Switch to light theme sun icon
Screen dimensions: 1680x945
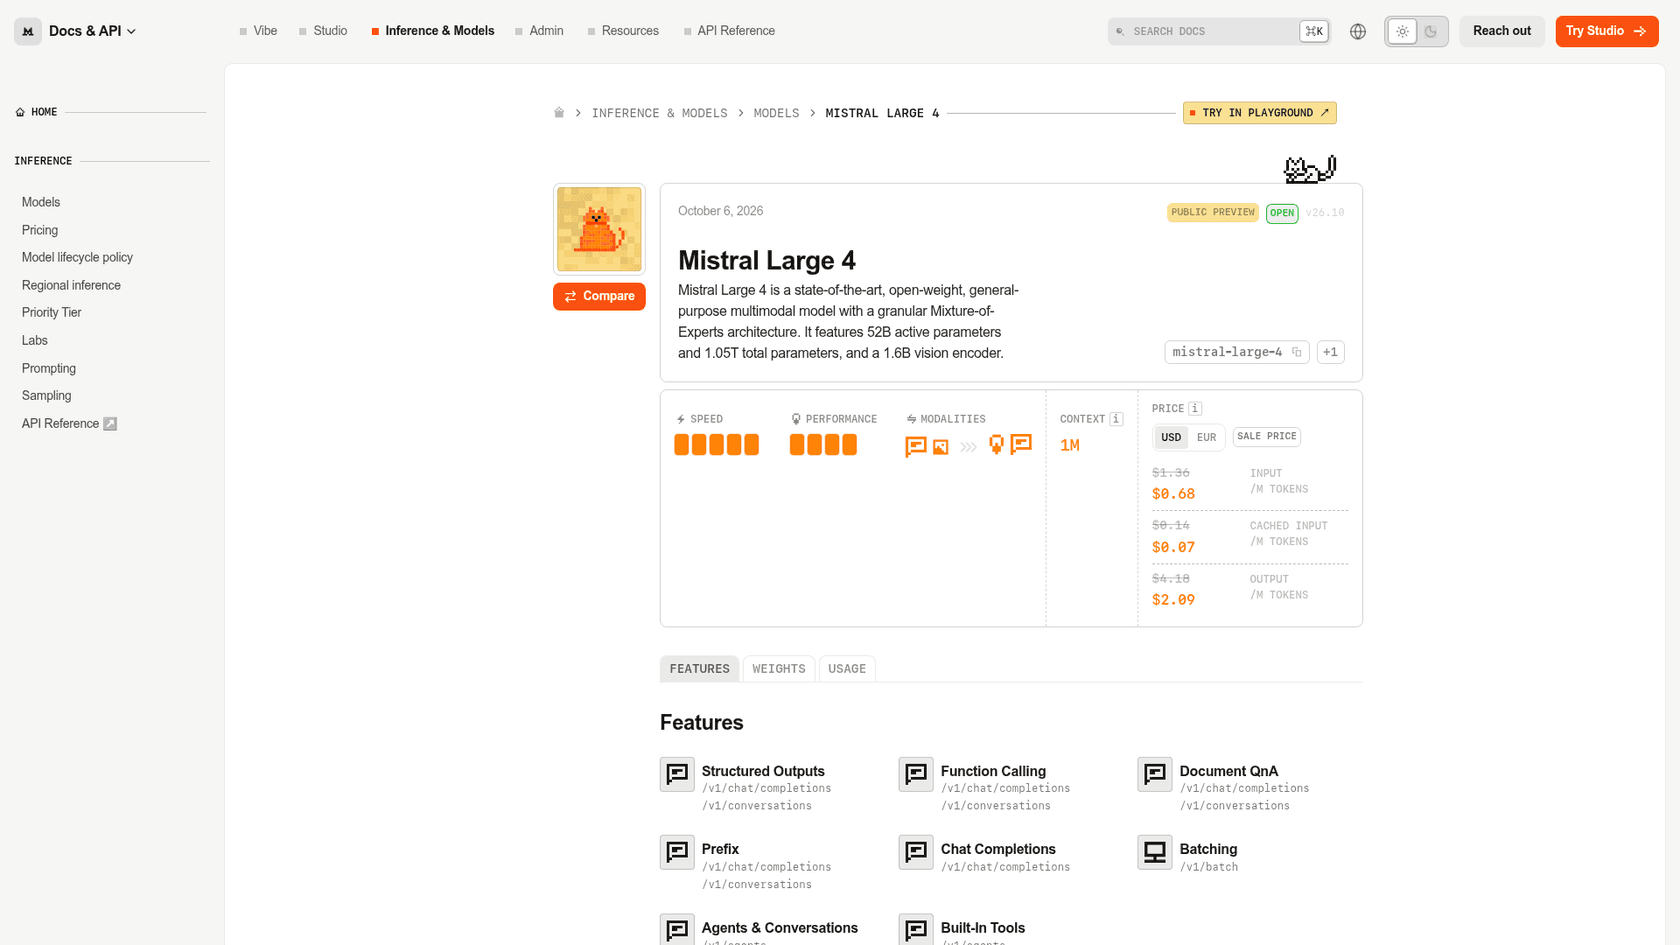[x=1402, y=31]
